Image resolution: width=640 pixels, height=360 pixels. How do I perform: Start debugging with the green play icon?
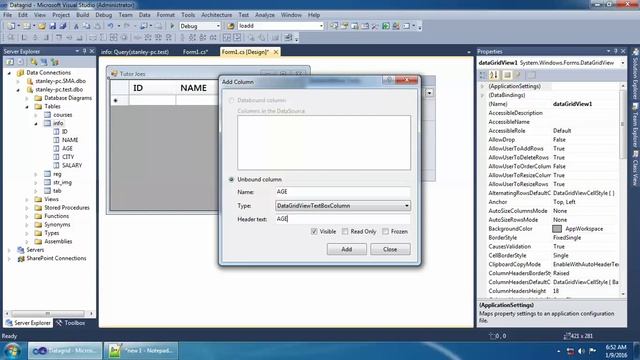(172, 26)
